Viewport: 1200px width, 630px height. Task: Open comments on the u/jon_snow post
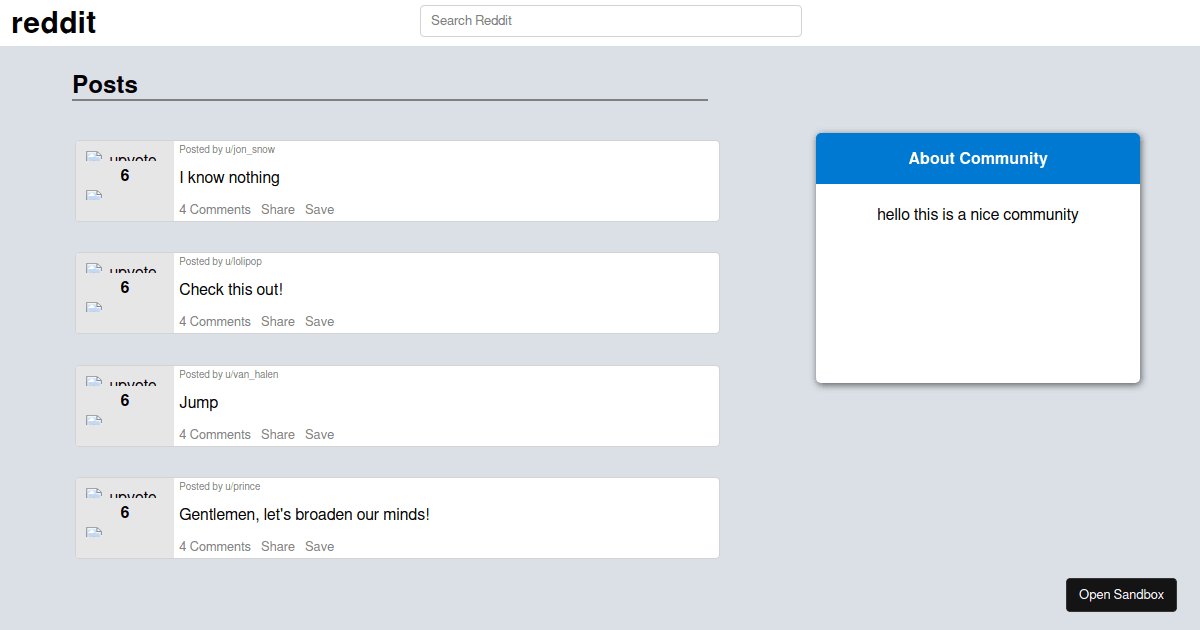tap(215, 210)
